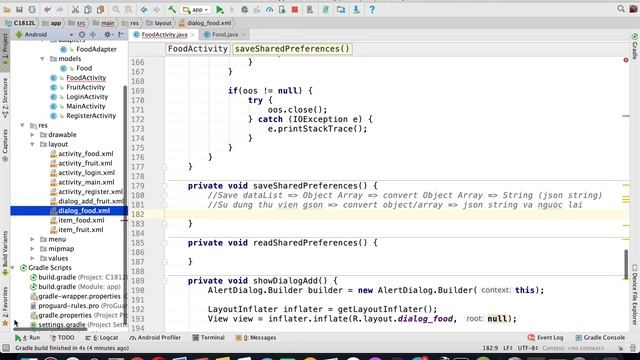
Task: Open the AVD Manager toolbar icon
Action: click(x=310, y=9)
